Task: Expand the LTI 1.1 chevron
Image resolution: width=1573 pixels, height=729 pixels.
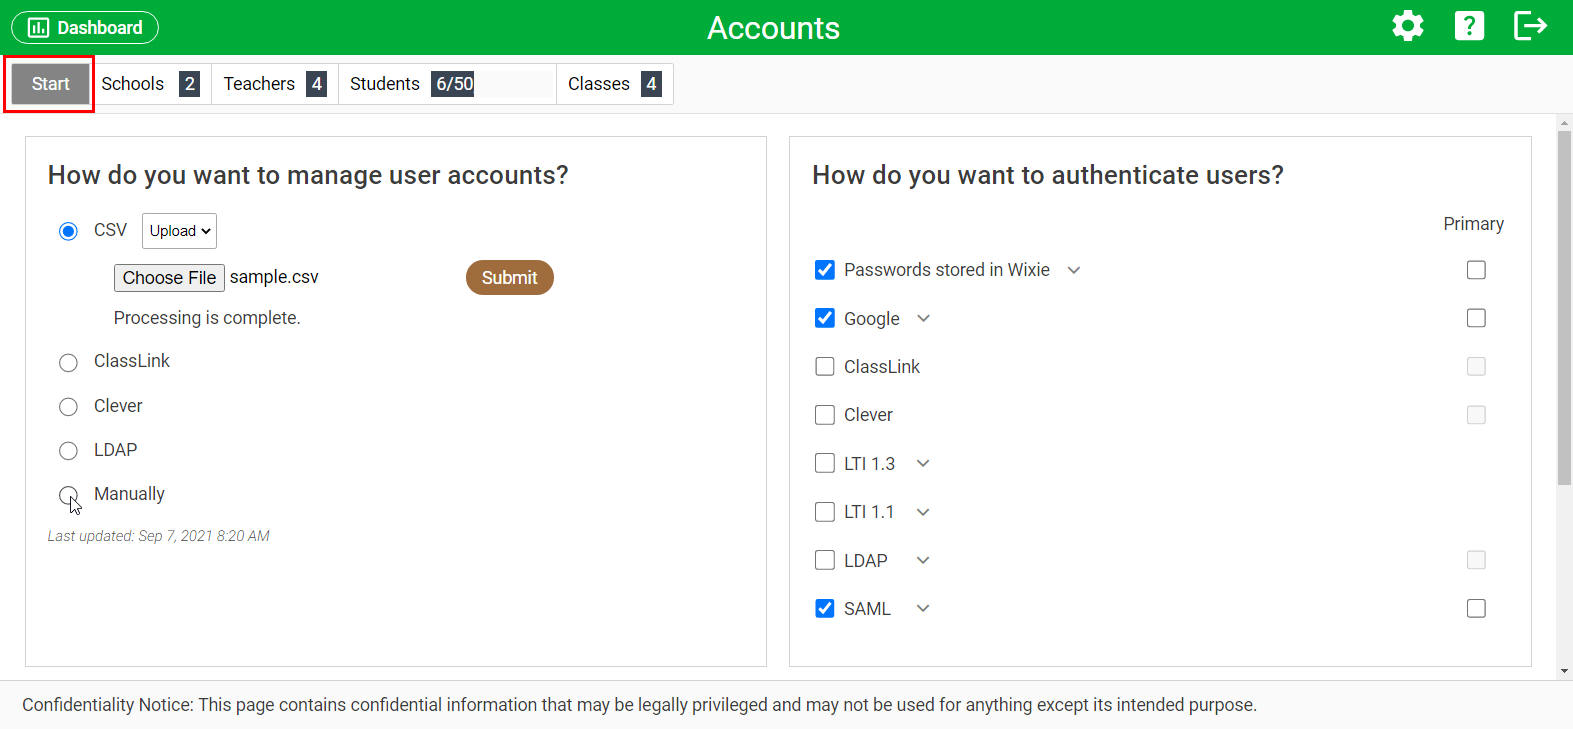Action: [923, 512]
